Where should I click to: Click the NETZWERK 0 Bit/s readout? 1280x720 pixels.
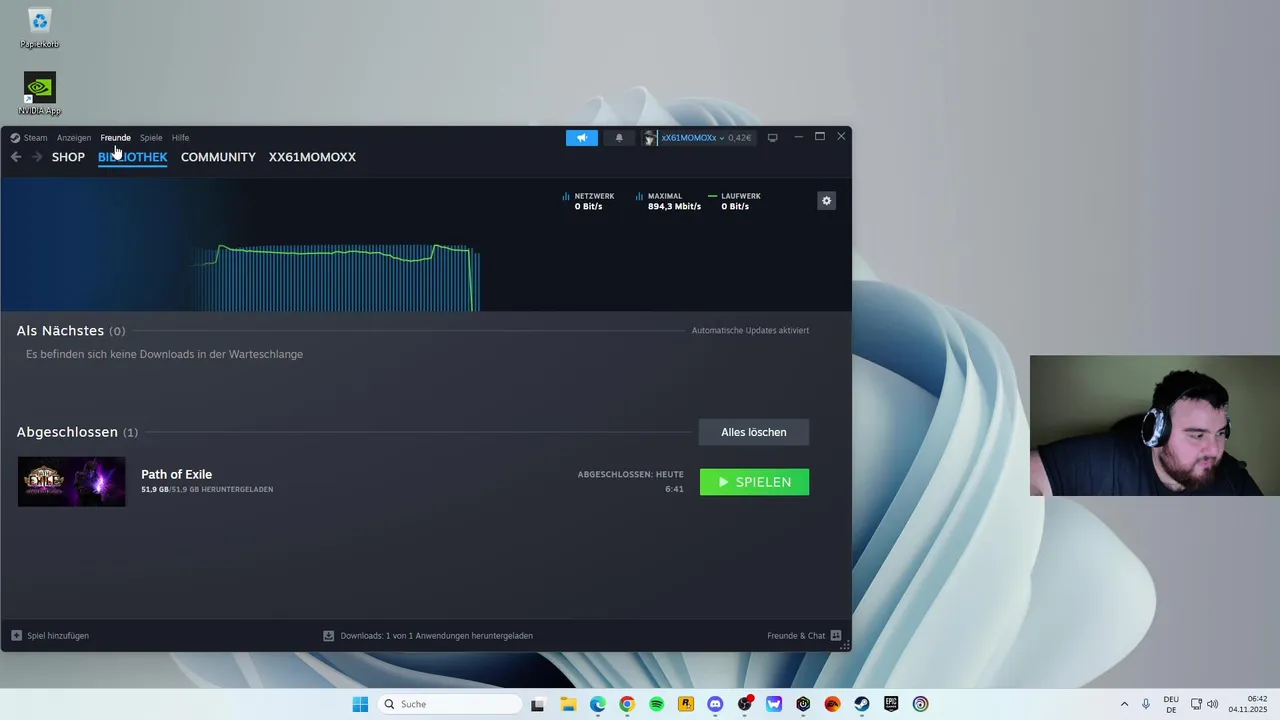point(588,201)
